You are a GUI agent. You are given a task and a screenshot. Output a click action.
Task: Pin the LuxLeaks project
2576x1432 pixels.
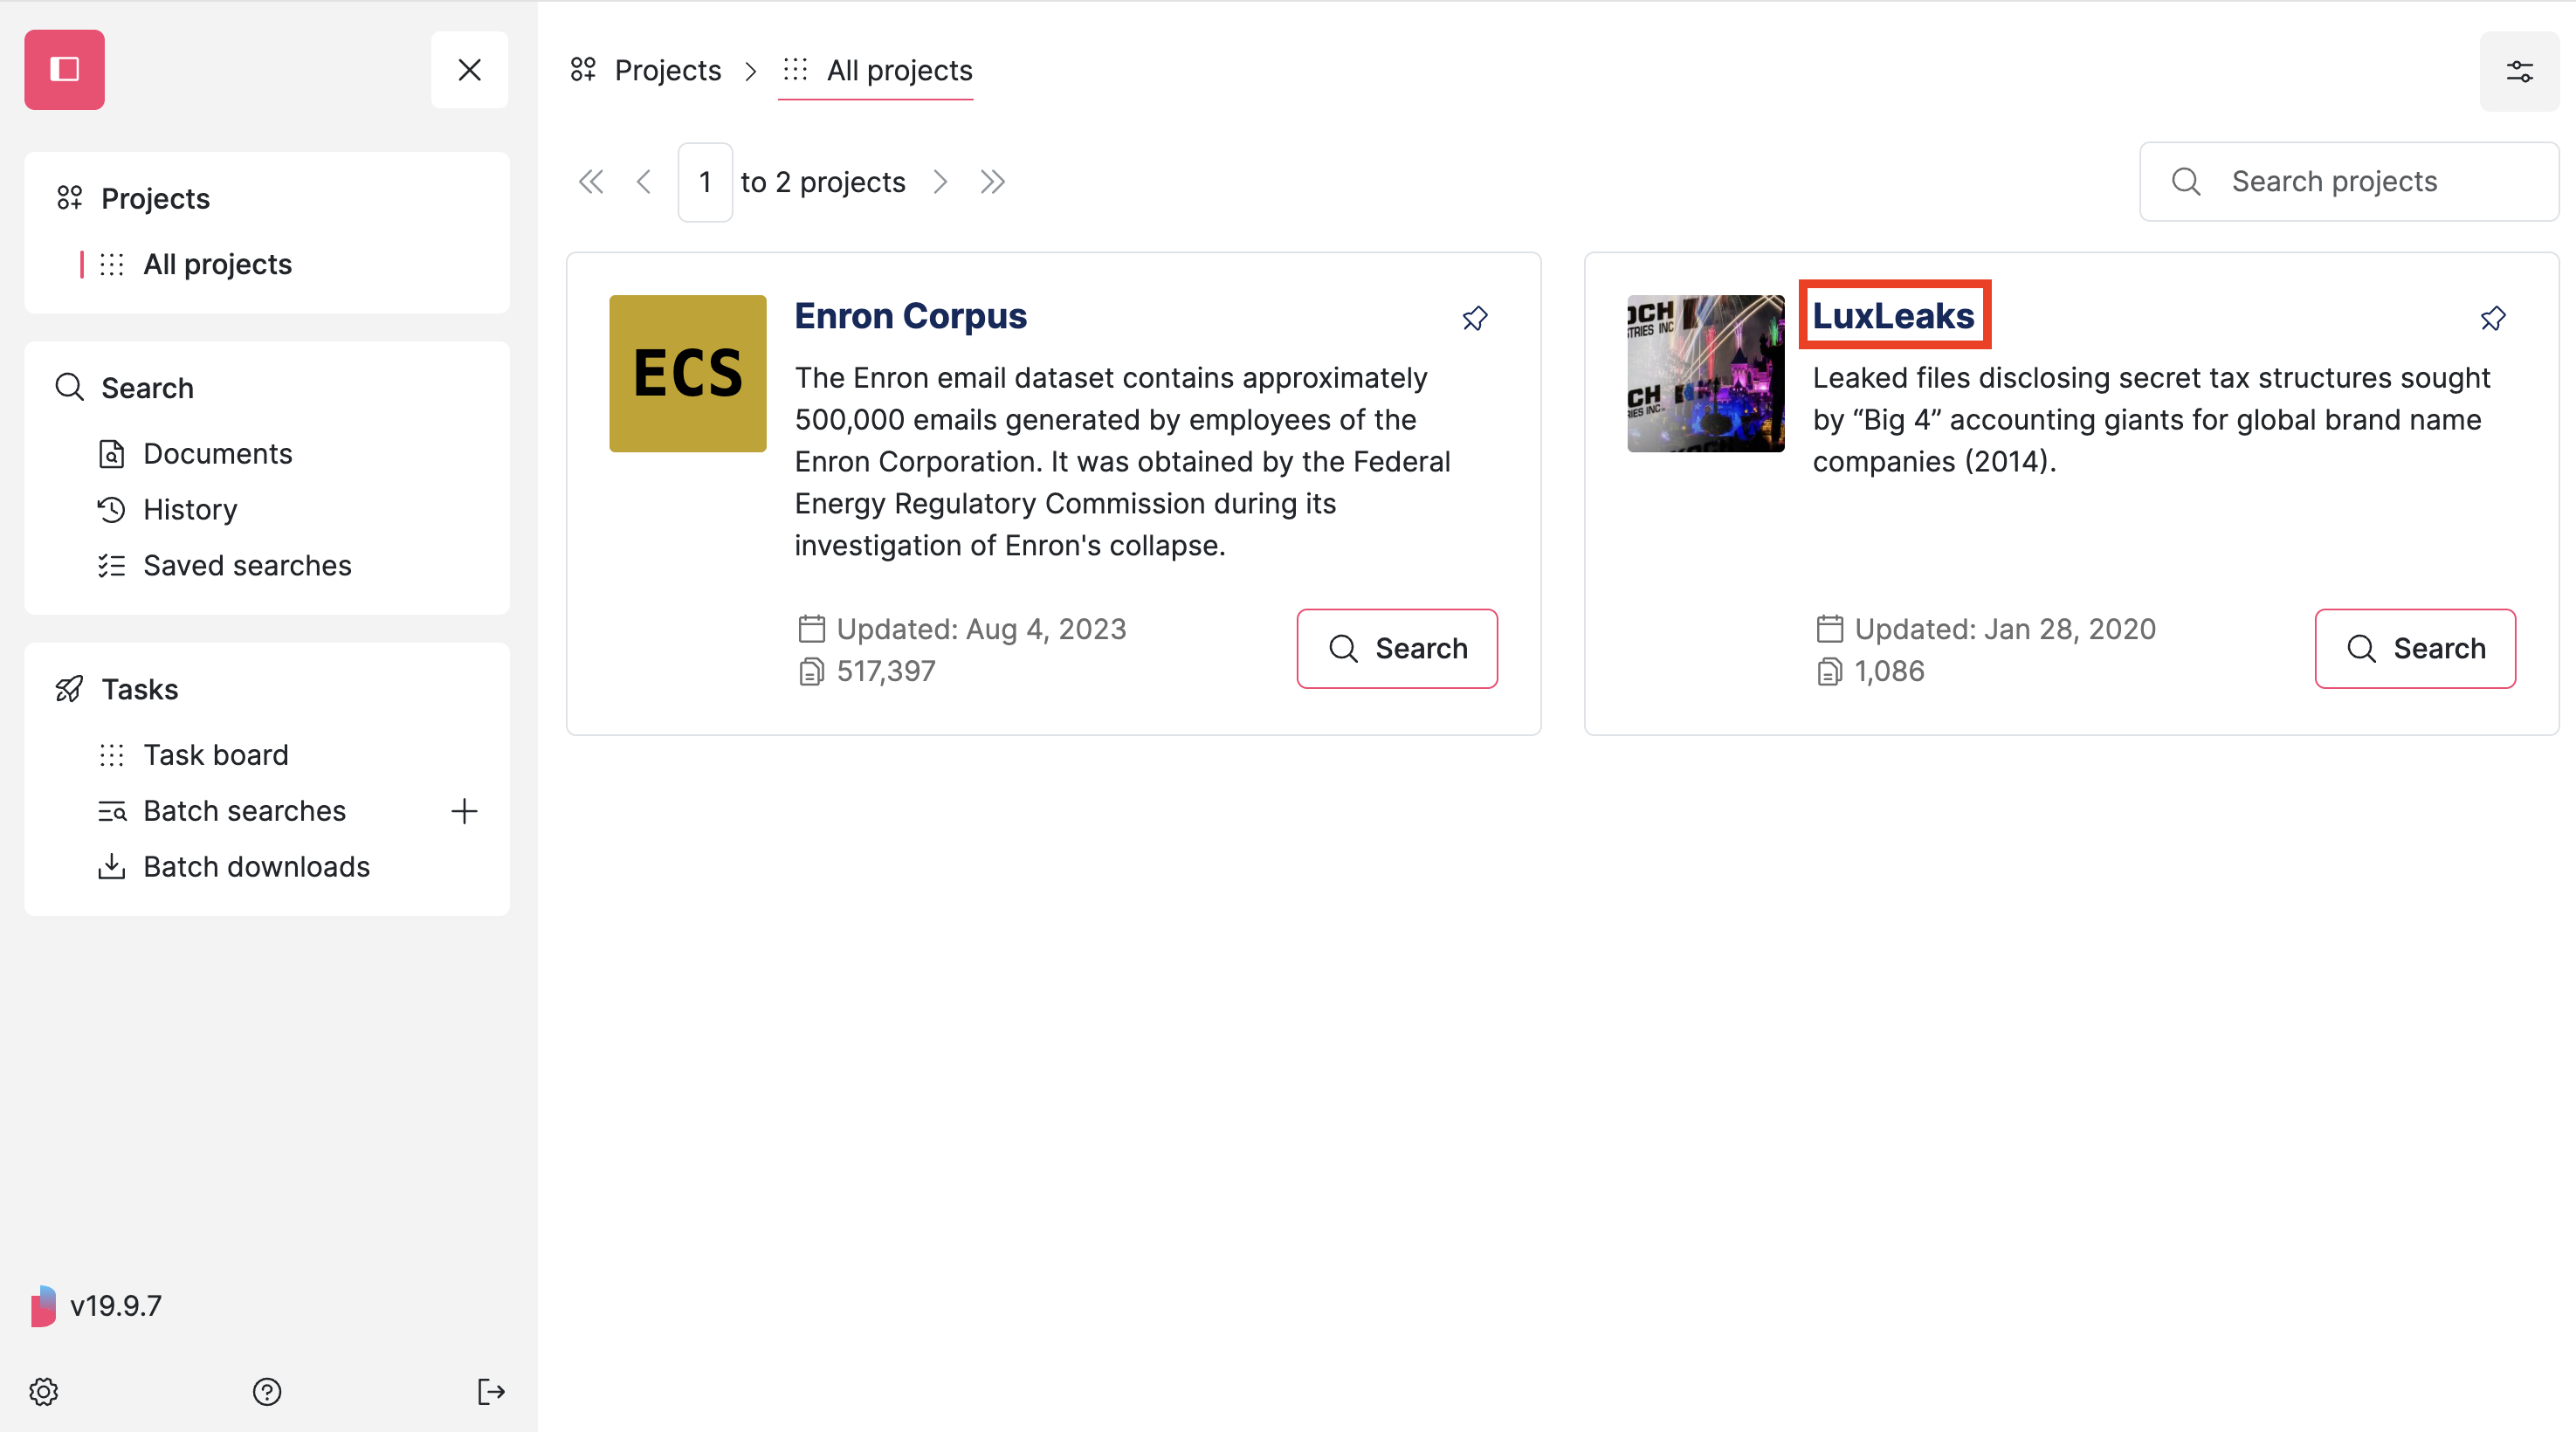pyautogui.click(x=2492, y=318)
